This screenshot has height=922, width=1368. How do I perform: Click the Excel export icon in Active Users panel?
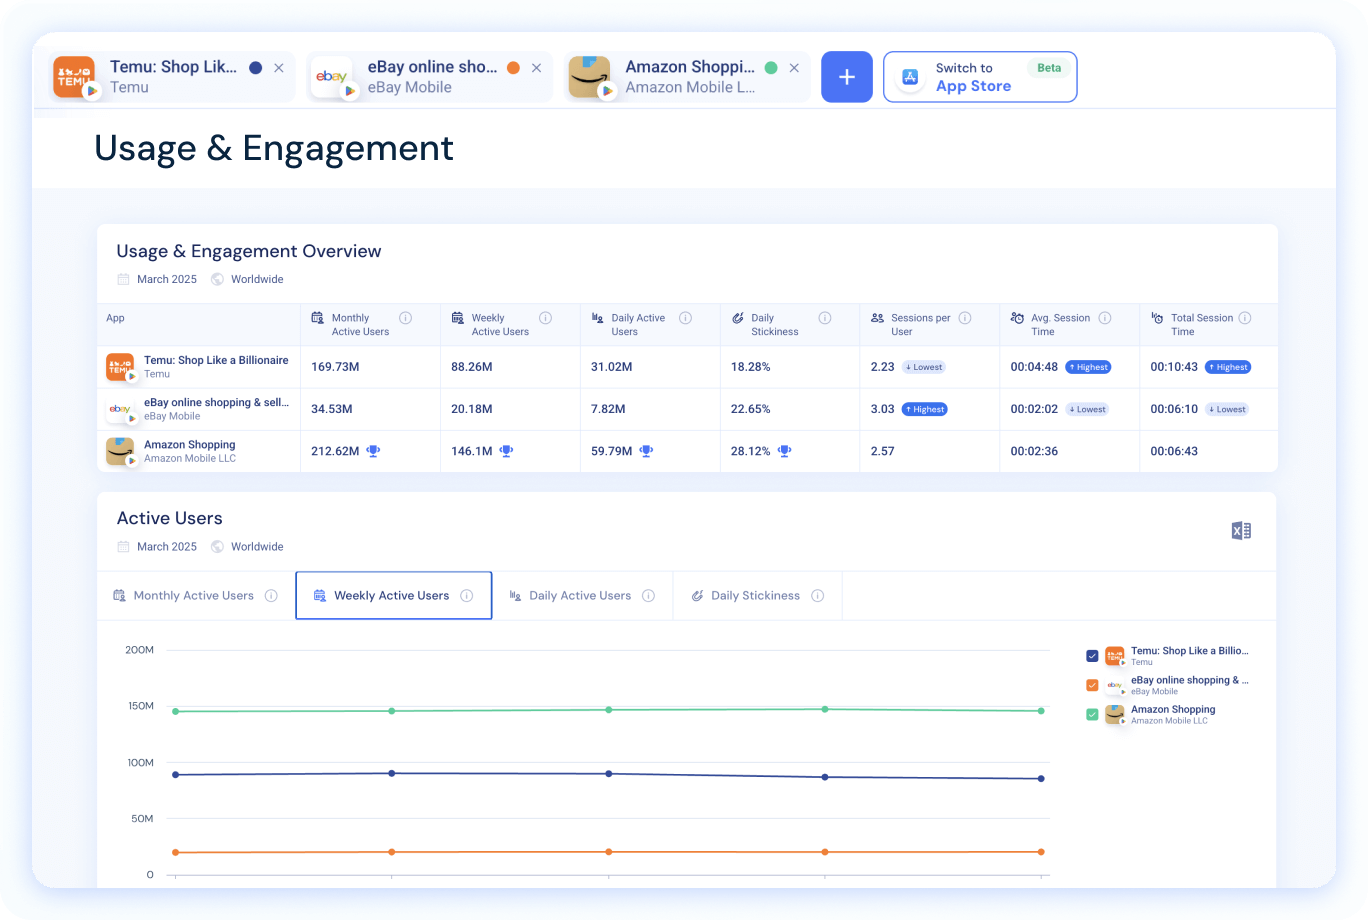pos(1241,530)
